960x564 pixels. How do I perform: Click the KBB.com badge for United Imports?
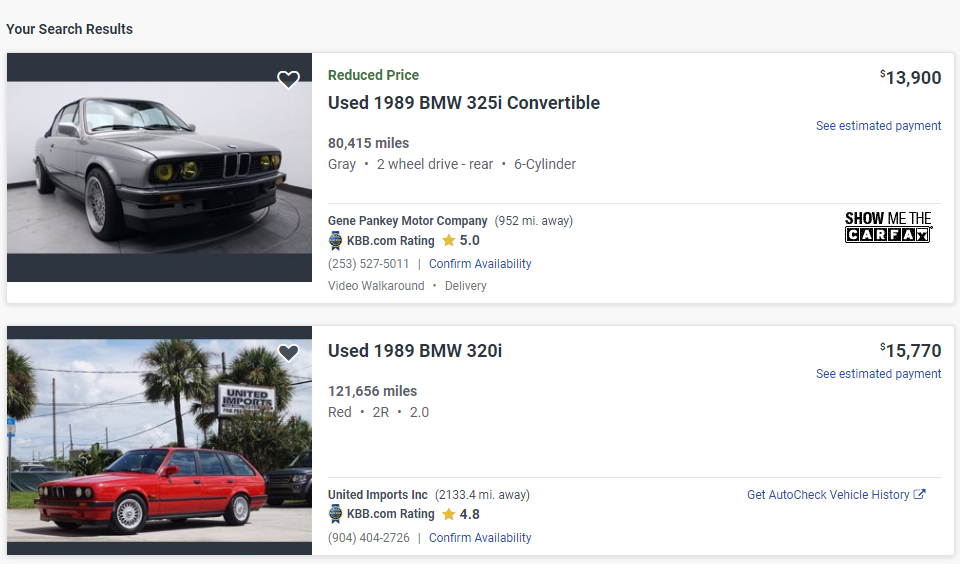336,514
